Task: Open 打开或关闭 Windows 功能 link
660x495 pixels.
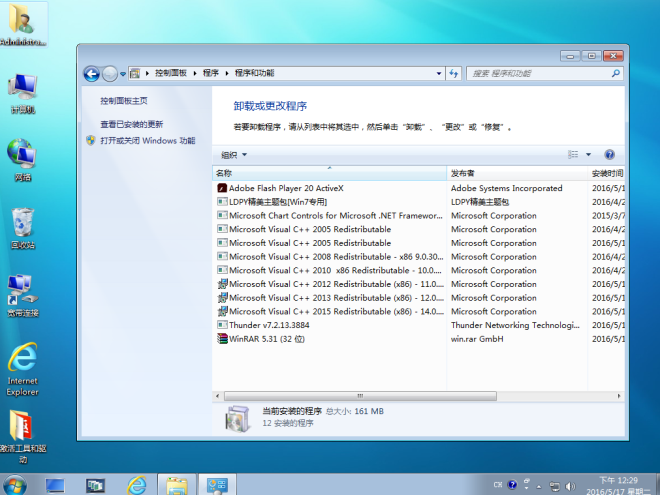Action: pos(148,141)
